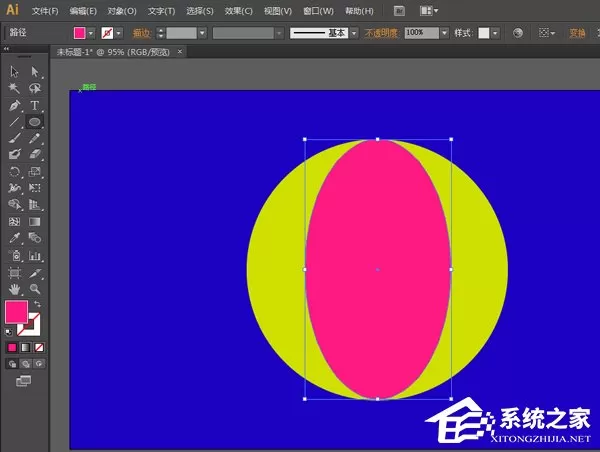The height and width of the screenshot is (452, 600).
Task: Select the Eyedropper tool
Action: click(x=15, y=238)
